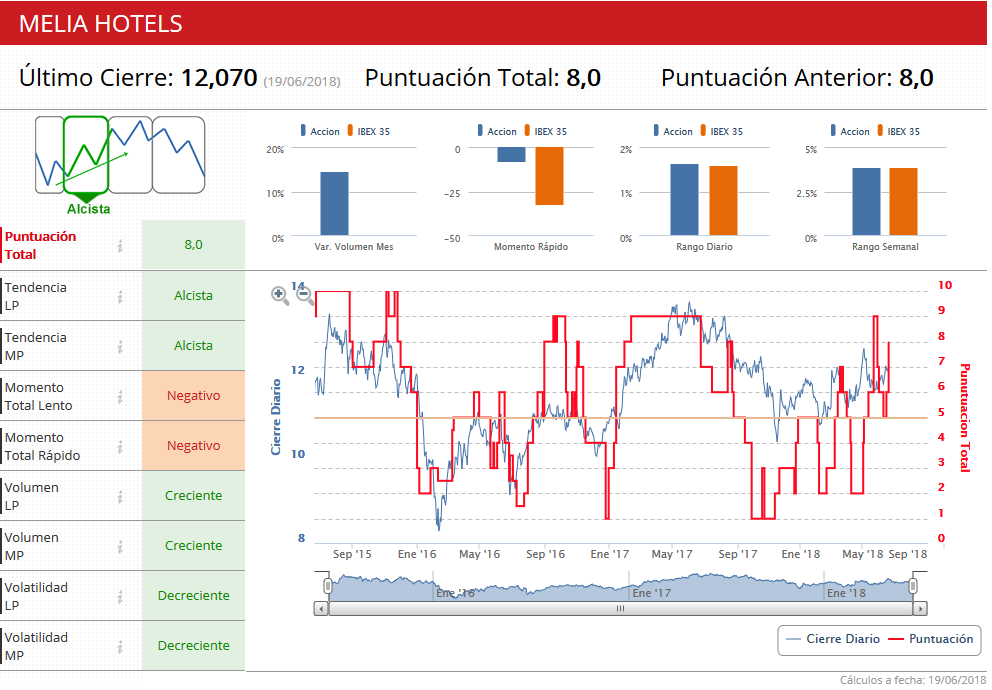Click the 8,0 score cell in table
The width and height of the screenshot is (992, 690).
click(194, 245)
